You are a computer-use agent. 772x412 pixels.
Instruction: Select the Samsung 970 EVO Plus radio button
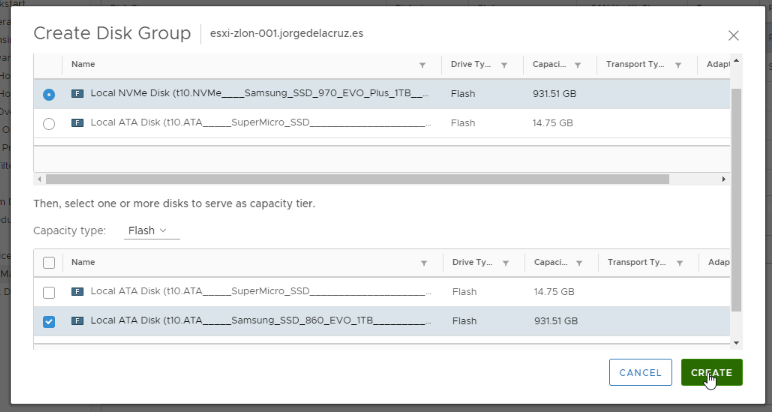pos(49,94)
